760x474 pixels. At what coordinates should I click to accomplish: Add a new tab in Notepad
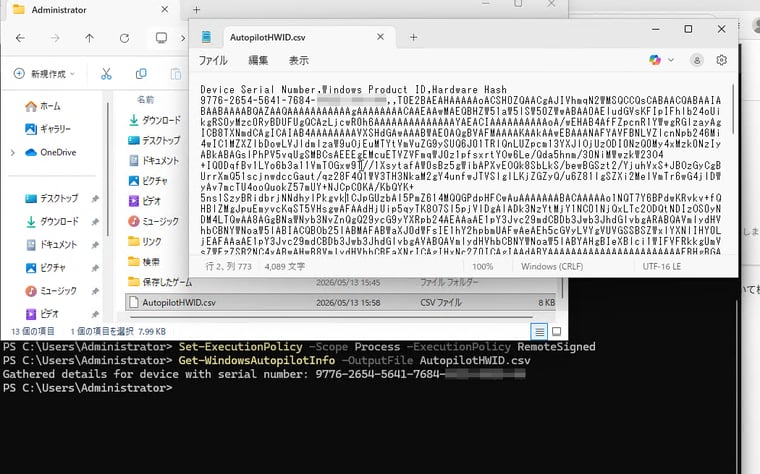coord(413,37)
